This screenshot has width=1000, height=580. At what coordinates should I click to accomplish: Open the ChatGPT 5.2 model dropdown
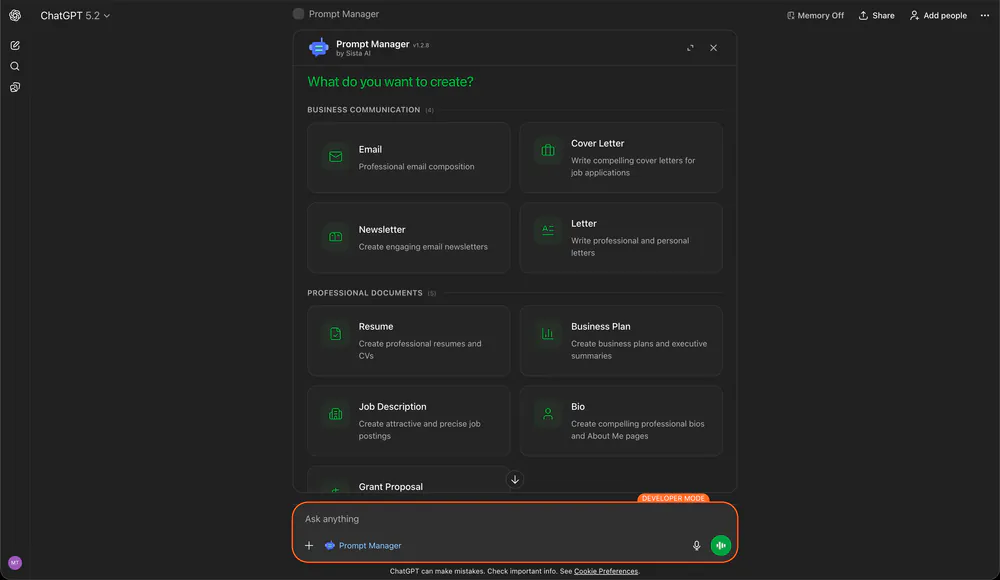(75, 15)
